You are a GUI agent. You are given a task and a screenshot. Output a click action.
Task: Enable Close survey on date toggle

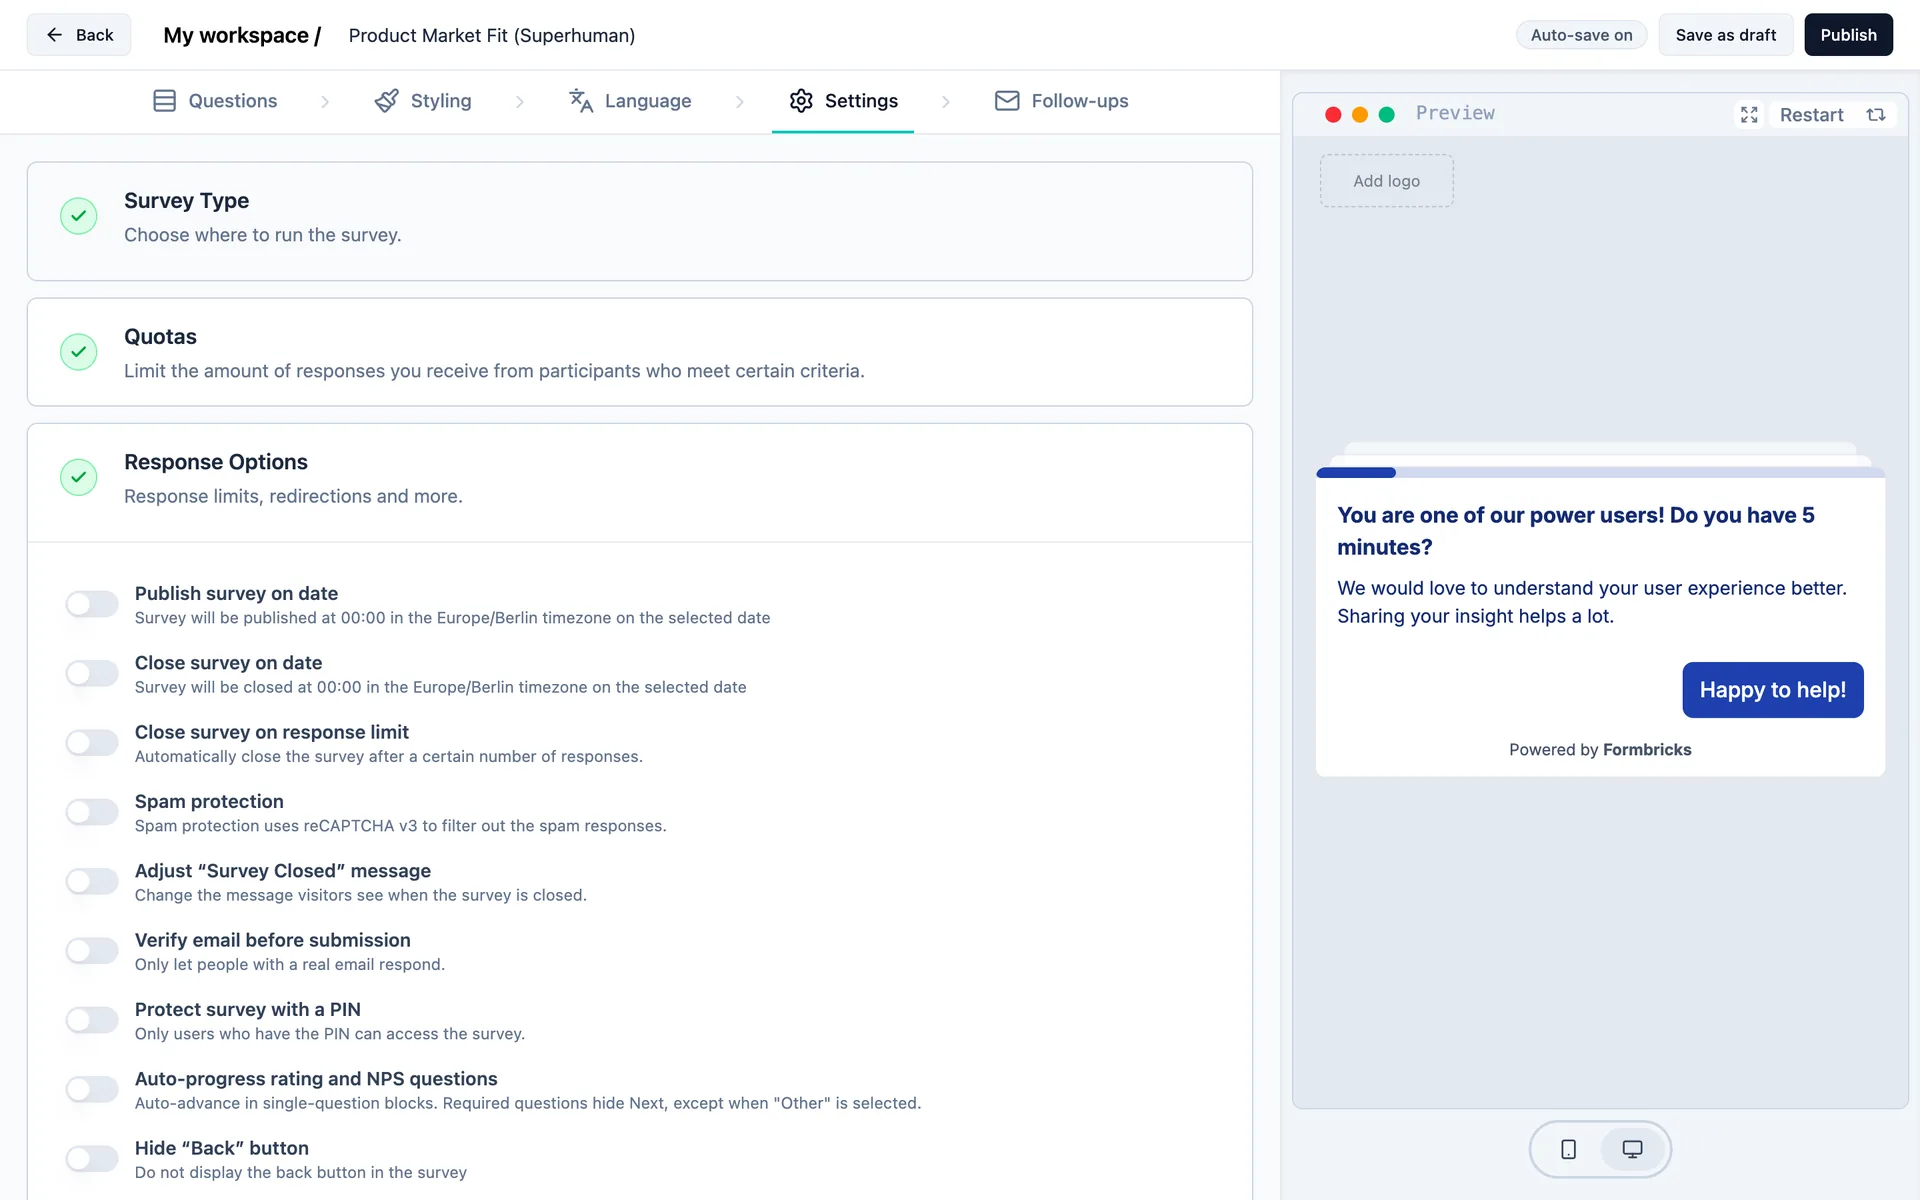coord(92,673)
